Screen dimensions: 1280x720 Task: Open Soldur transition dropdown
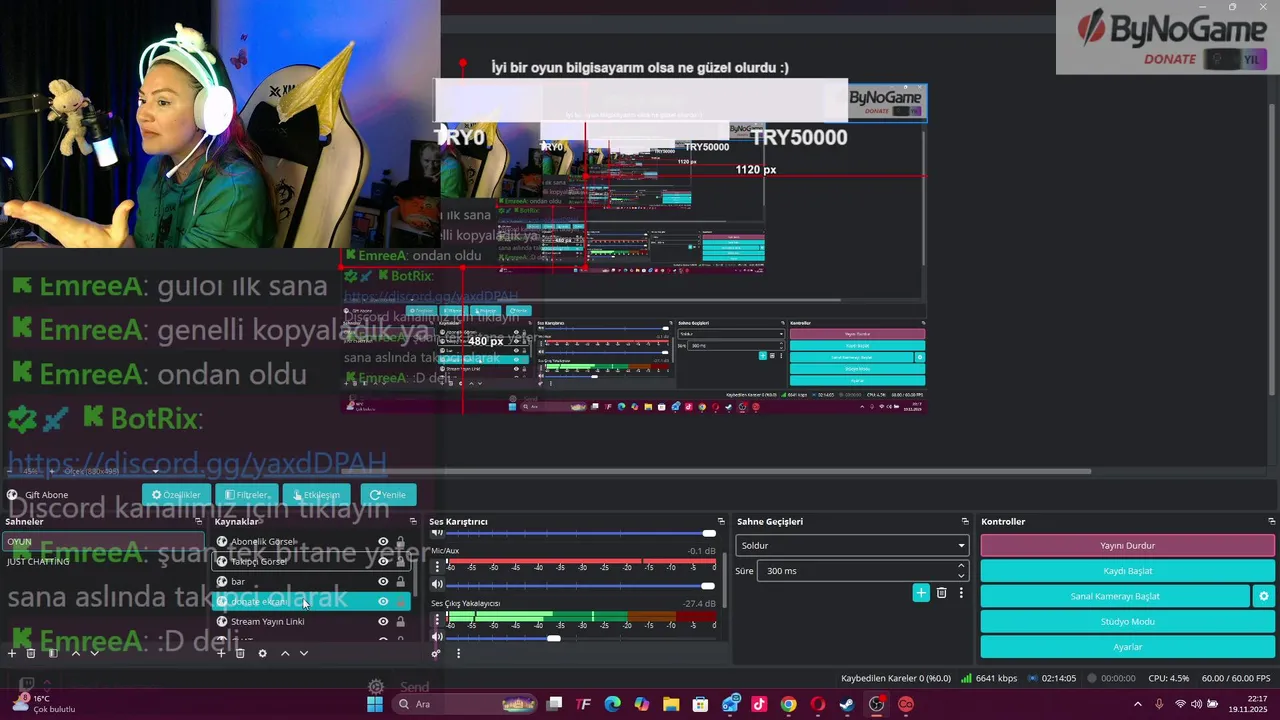(852, 546)
